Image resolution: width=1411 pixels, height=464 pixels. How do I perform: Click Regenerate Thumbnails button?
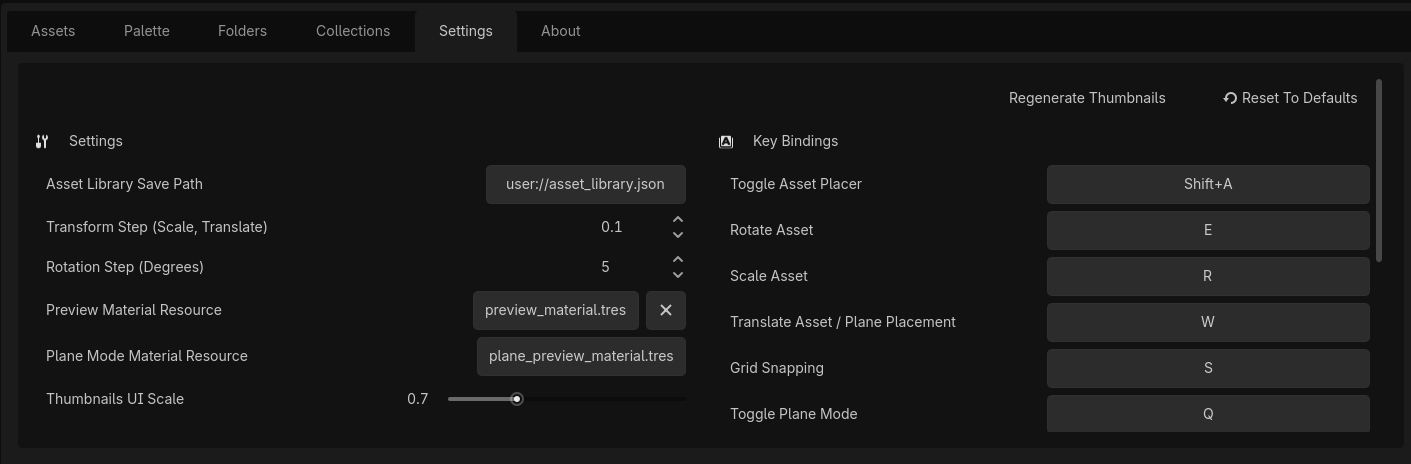[x=1087, y=98]
